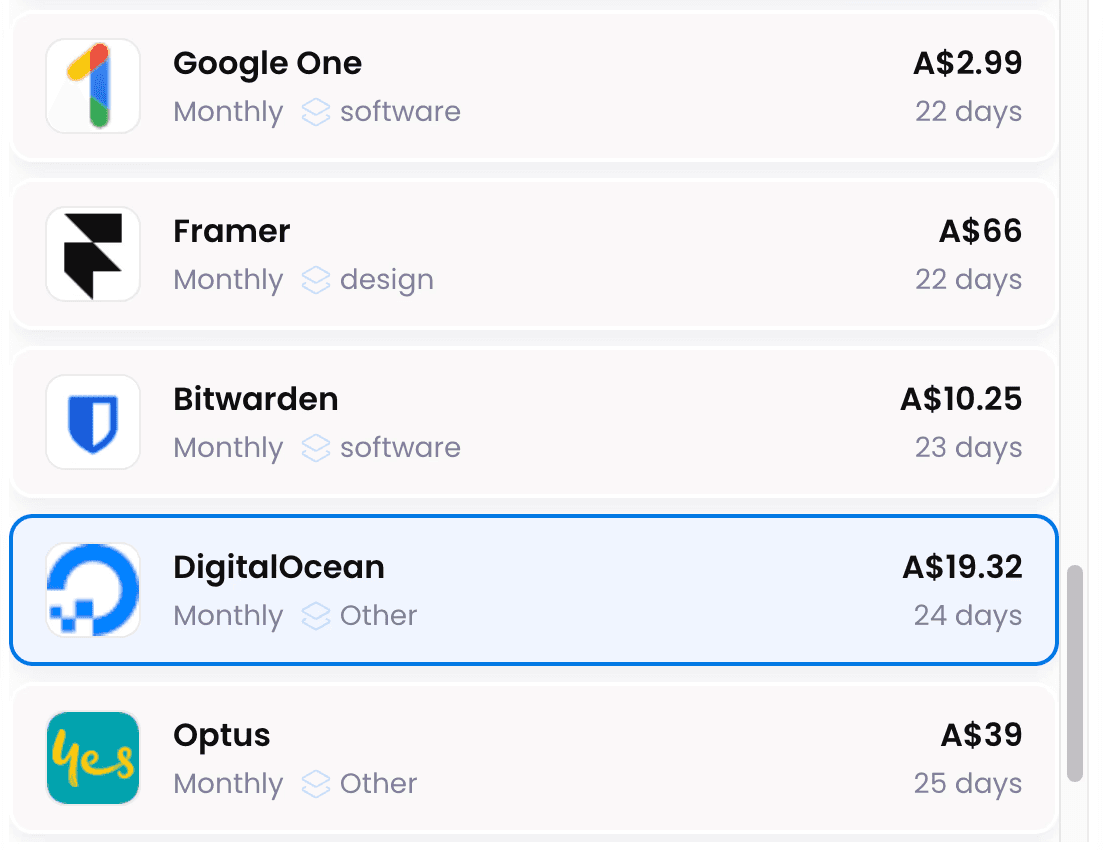Click the Framer logo icon

click(x=93, y=254)
